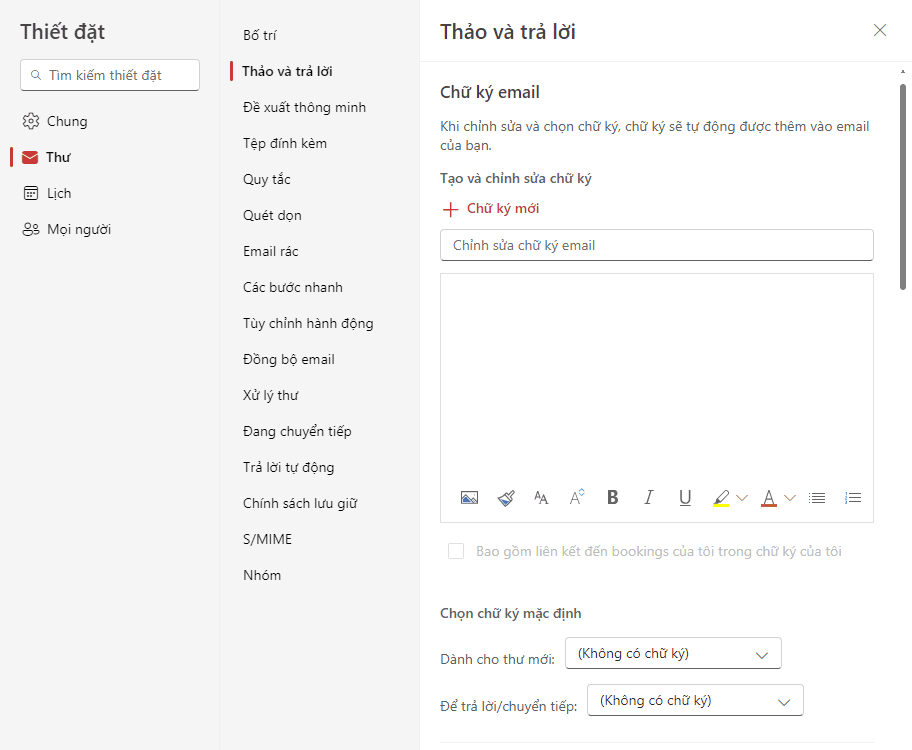
Task: Open Để trả lời/chuyển tiếp signature dropdown
Action: click(695, 700)
